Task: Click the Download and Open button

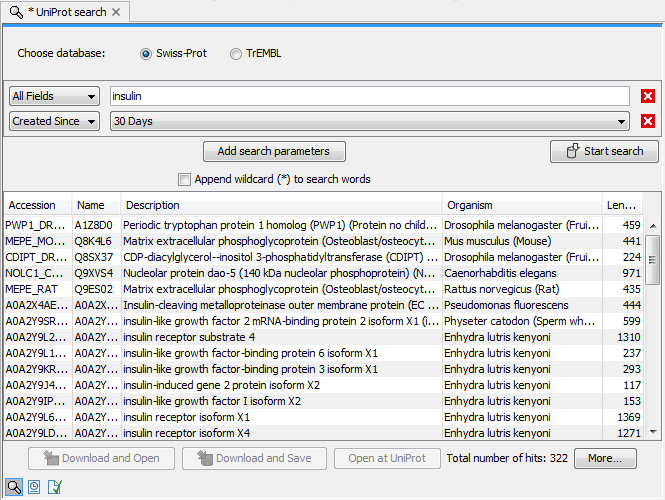Action: [x=101, y=458]
